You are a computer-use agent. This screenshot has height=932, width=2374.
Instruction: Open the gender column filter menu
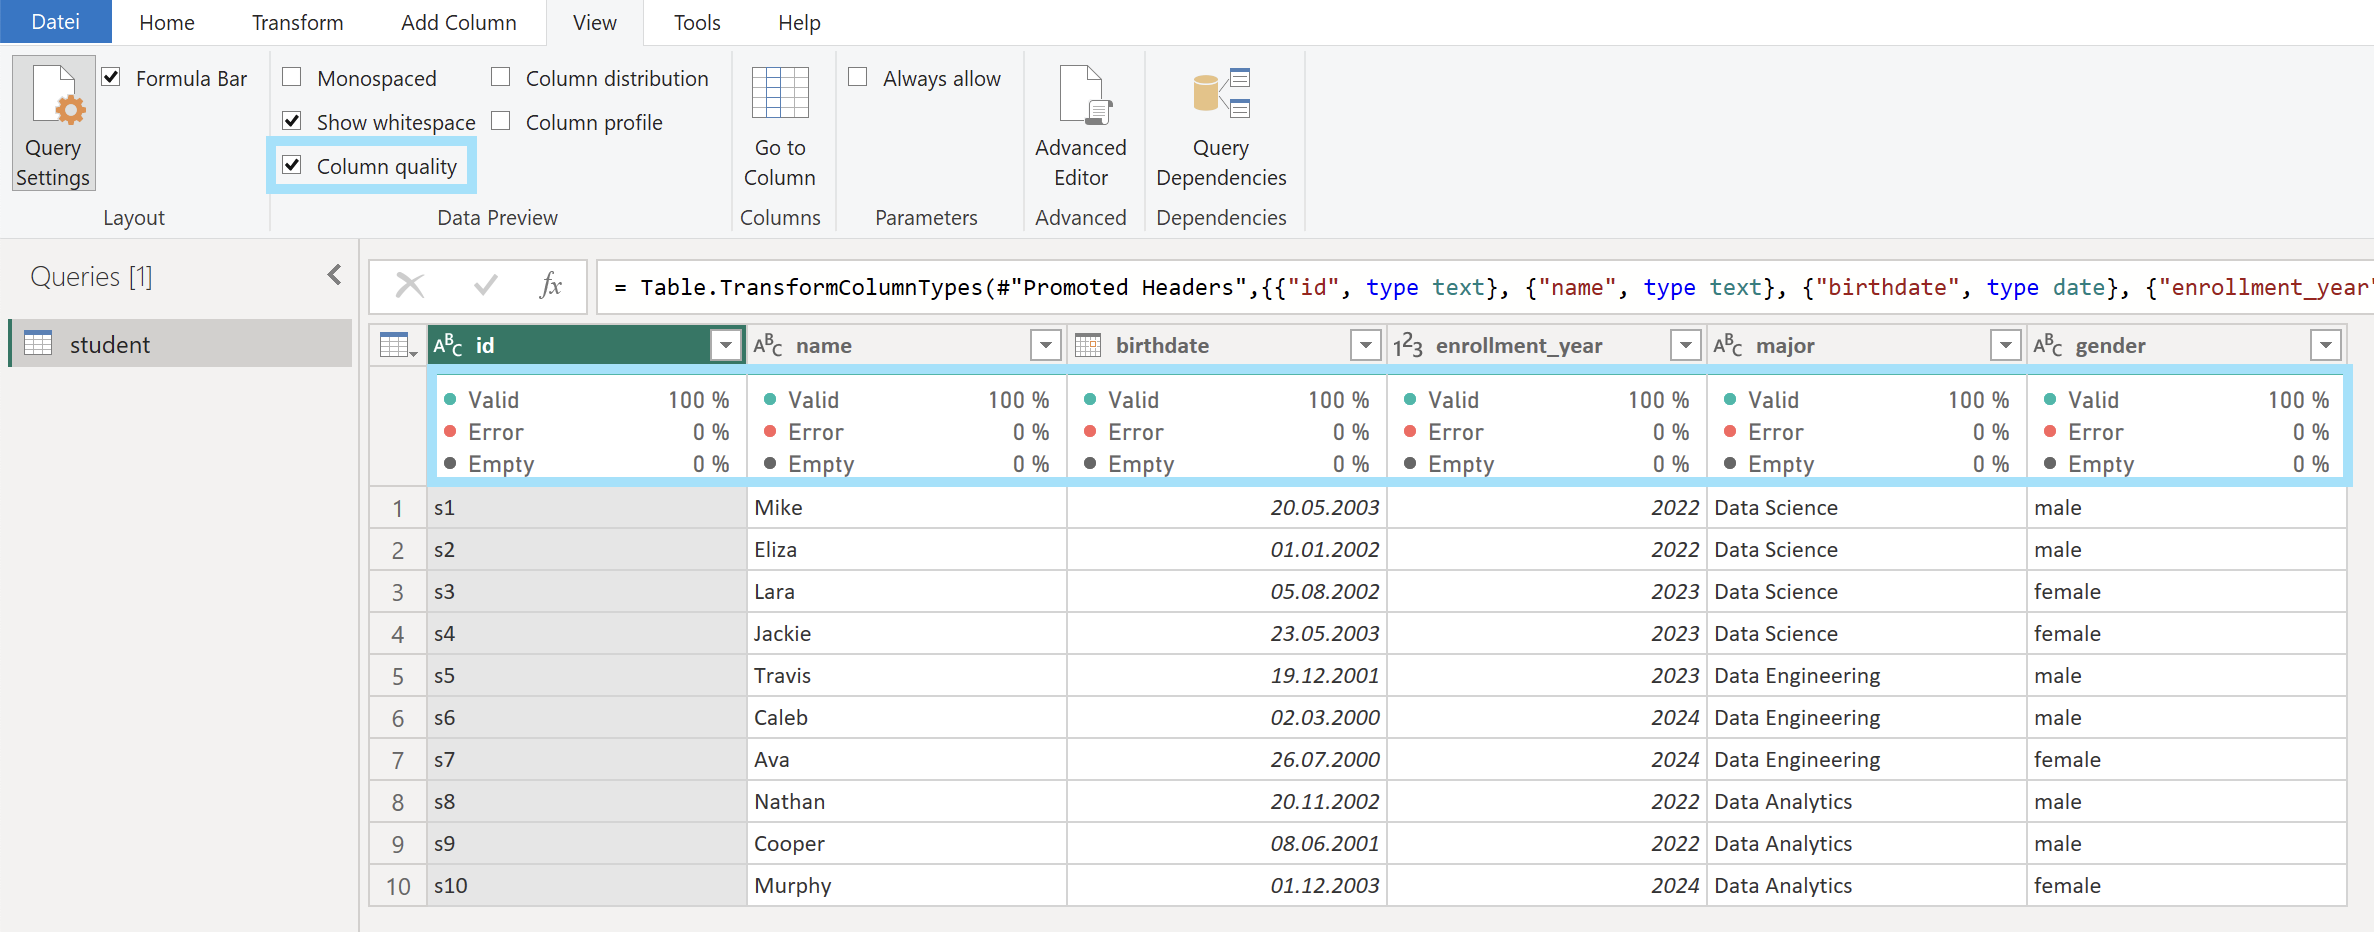[2327, 344]
